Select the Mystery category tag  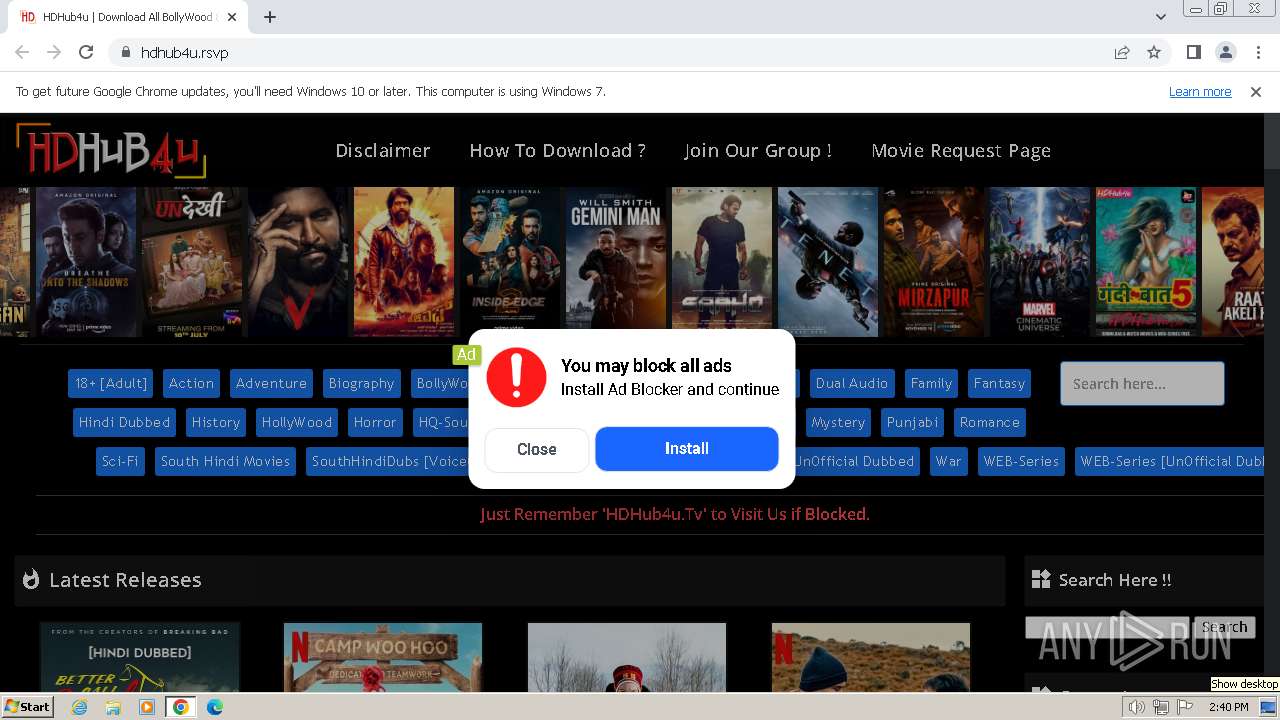pyautogui.click(x=838, y=422)
